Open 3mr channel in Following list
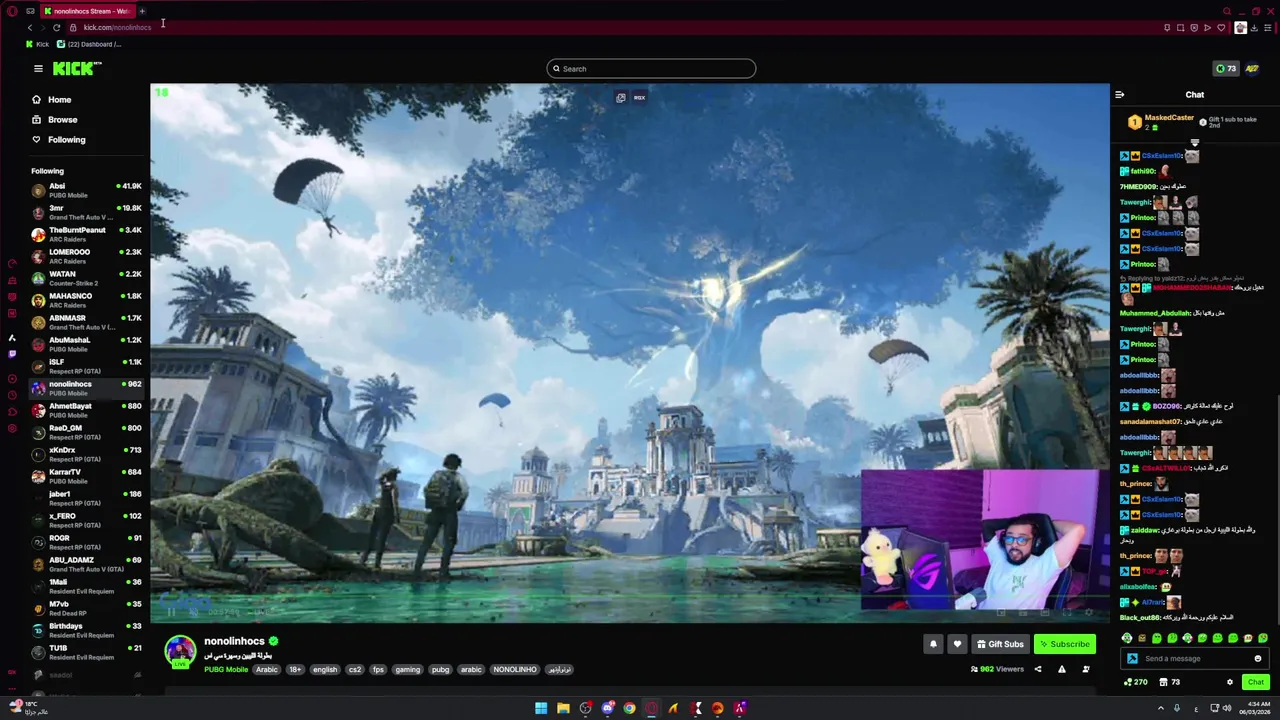This screenshot has width=1280, height=720. pyautogui.click(x=86, y=212)
